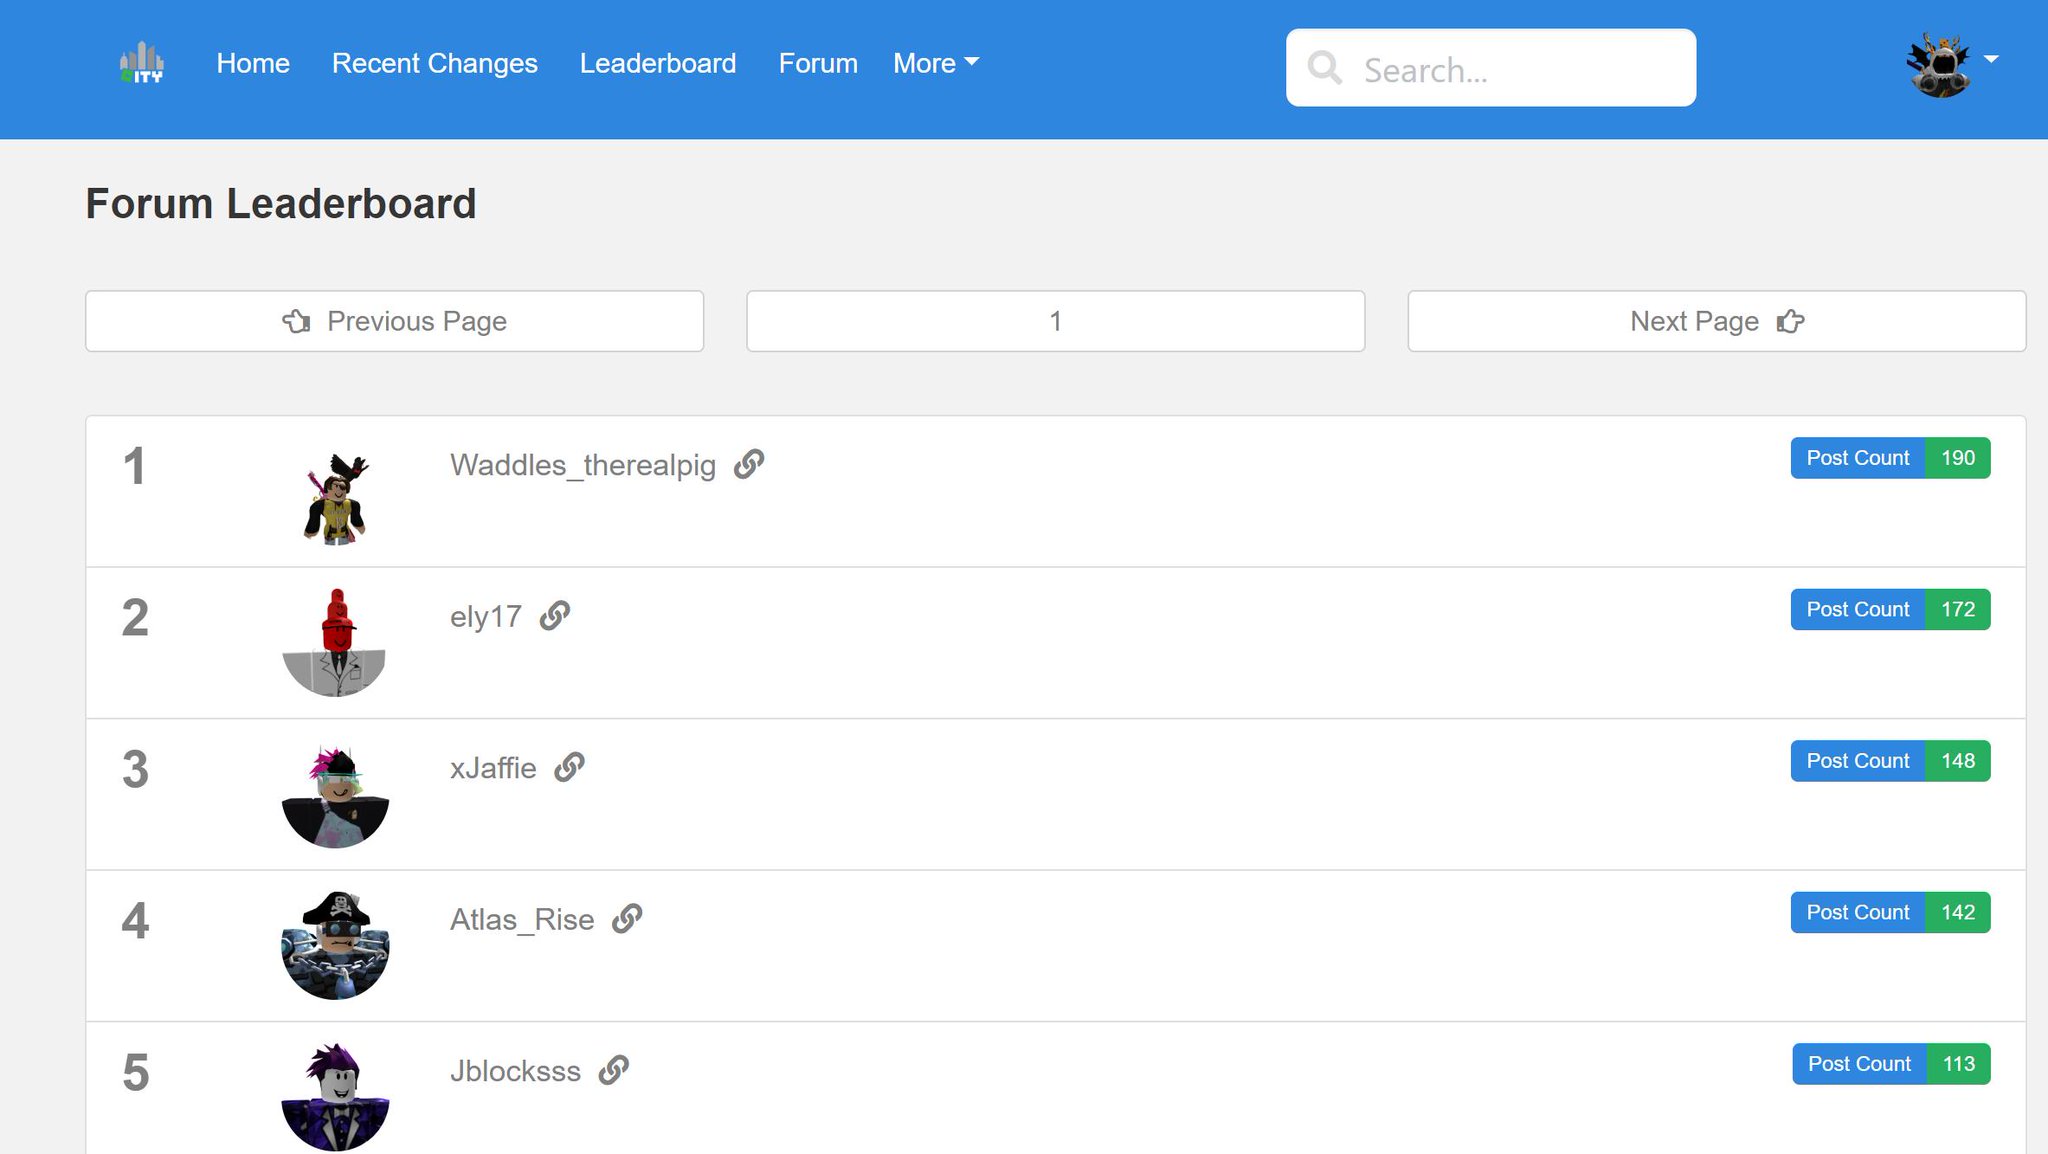
Task: Click chain icon next to Jblocksss
Action: coord(614,1070)
